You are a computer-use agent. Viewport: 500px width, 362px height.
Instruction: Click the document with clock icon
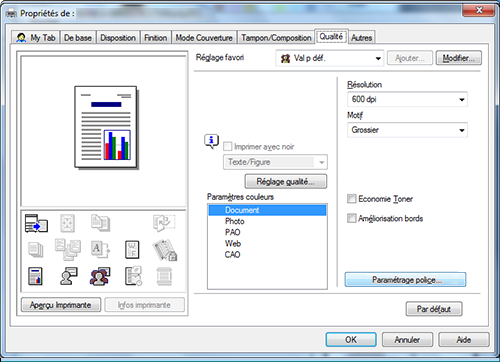coord(133,276)
